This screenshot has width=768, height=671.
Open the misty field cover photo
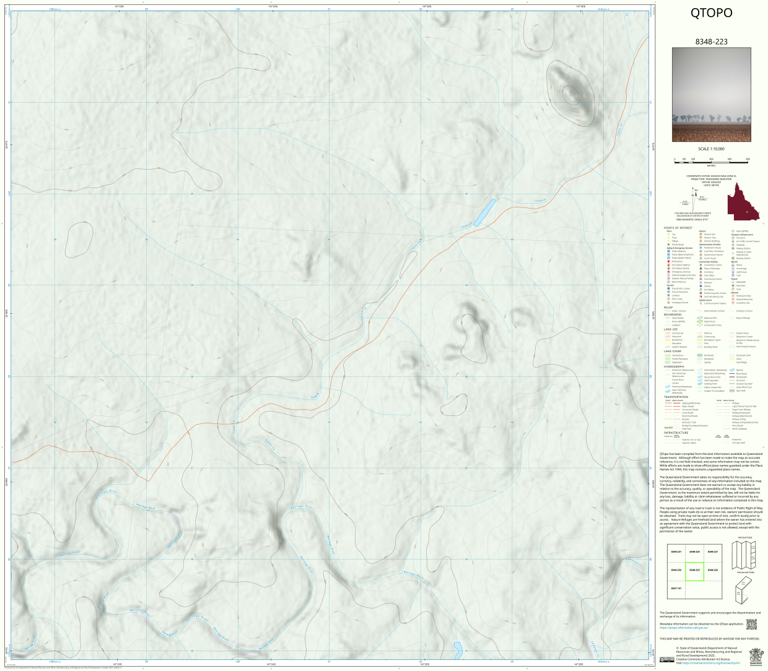(711, 95)
